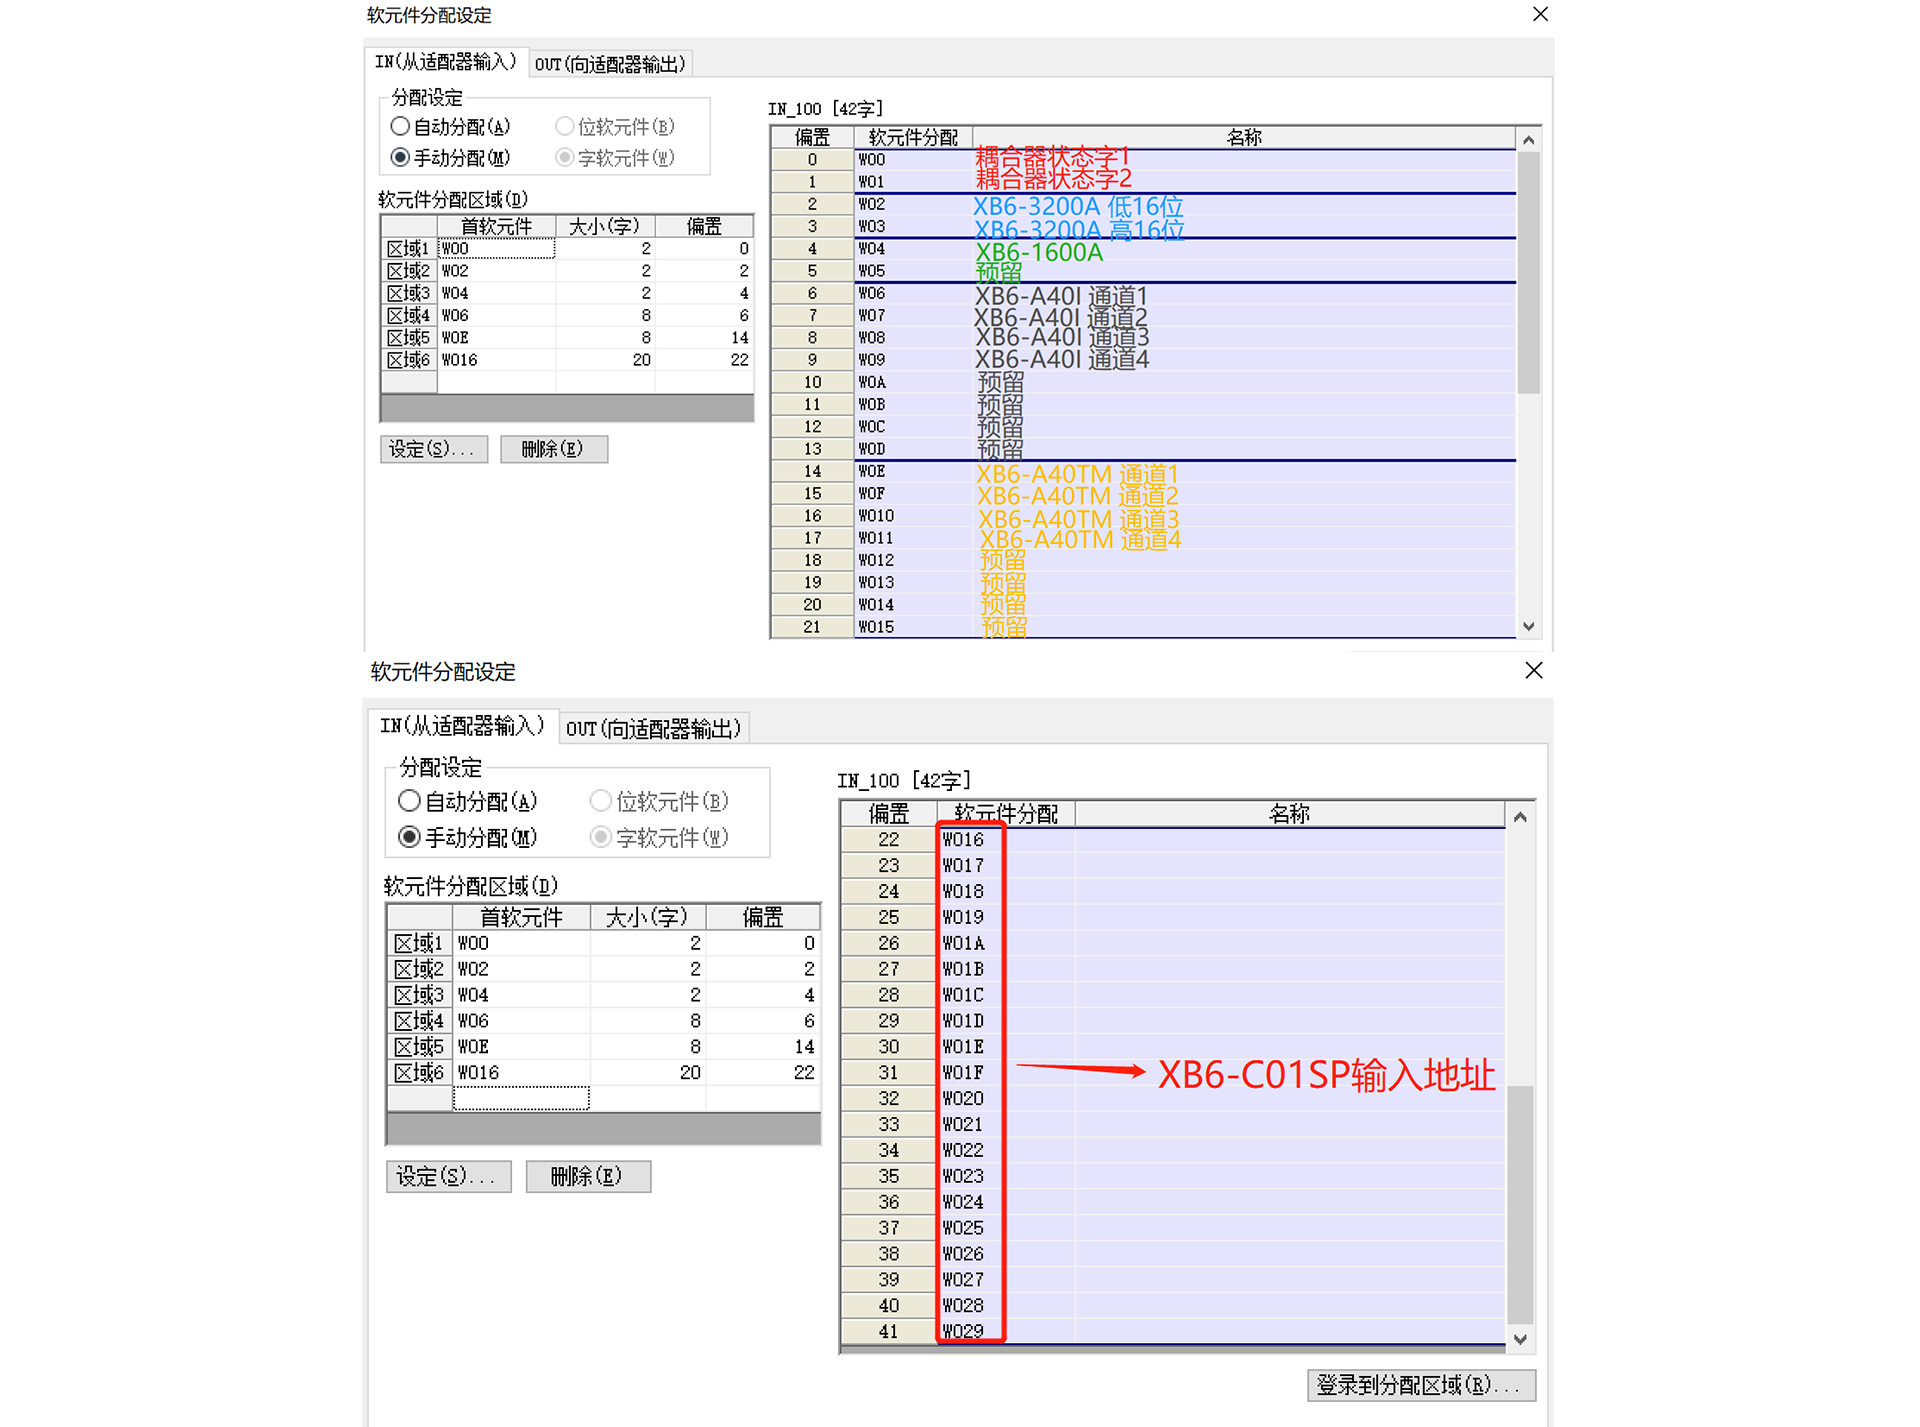Select 区域2 row header in upper dialog
This screenshot has height=1427, width=1920.
click(x=408, y=271)
